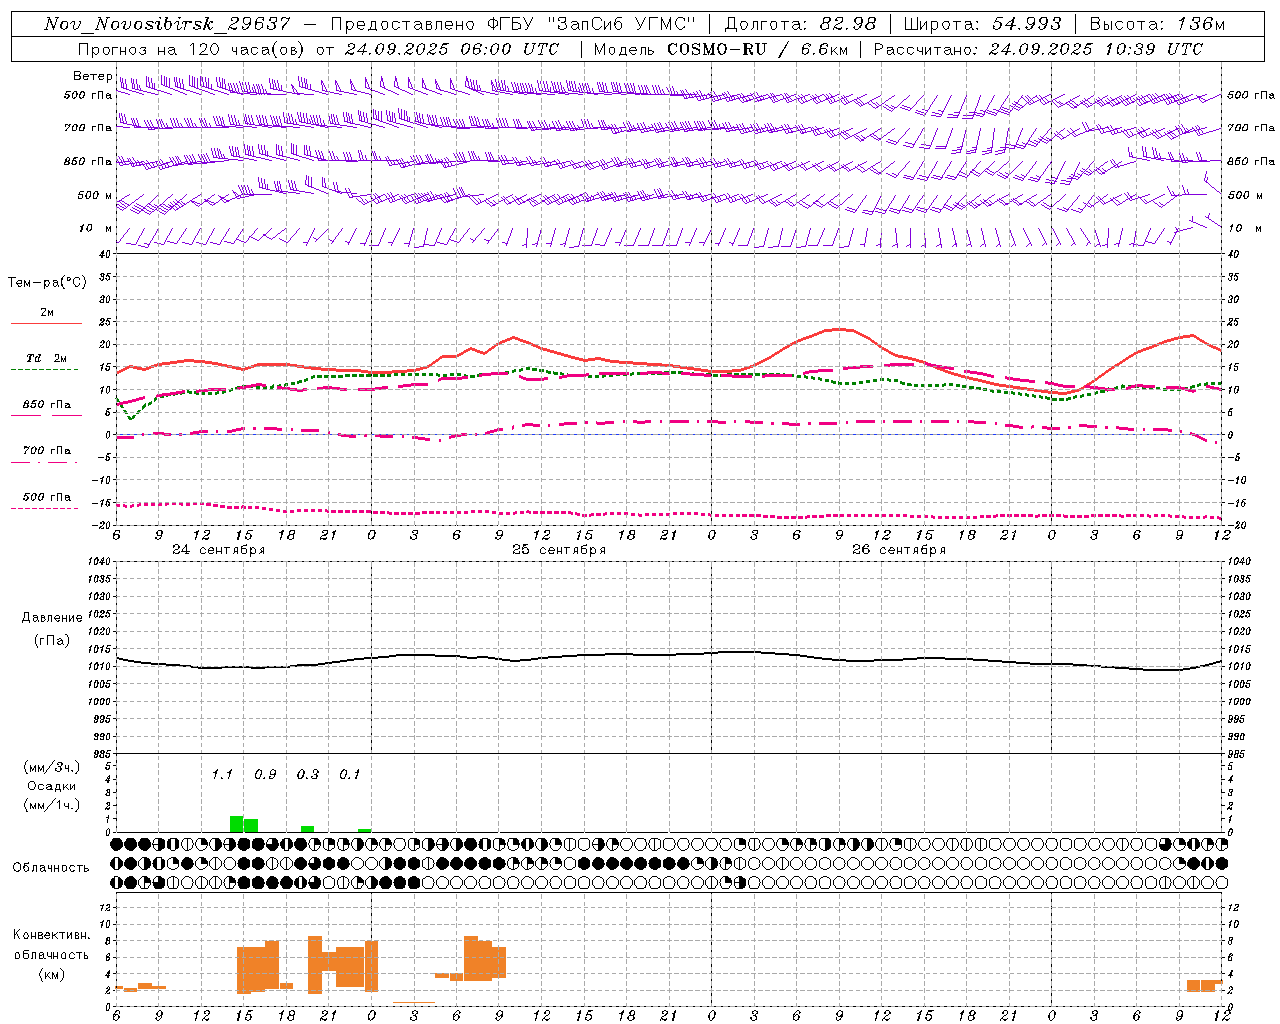Click the 700 гПа temperature legend label
The width and height of the screenshot is (1280, 1024).
click(x=47, y=451)
